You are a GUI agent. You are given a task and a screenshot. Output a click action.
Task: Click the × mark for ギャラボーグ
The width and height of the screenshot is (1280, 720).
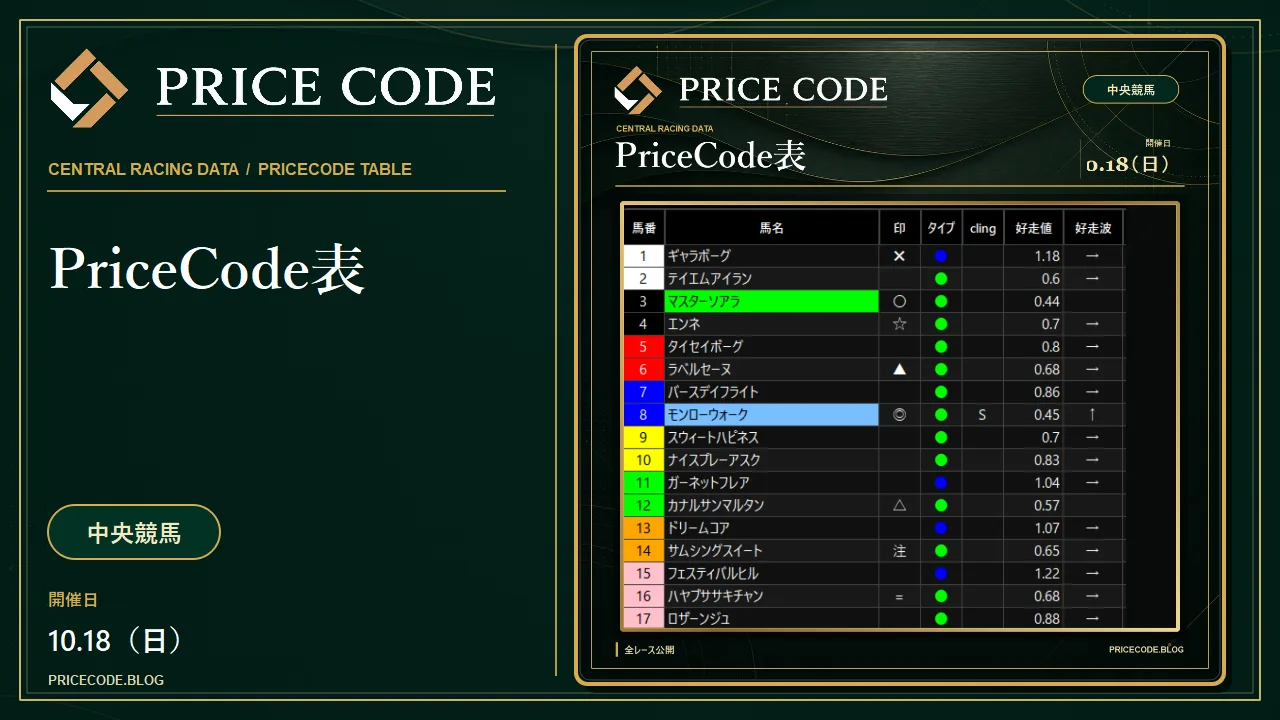[x=899, y=256]
